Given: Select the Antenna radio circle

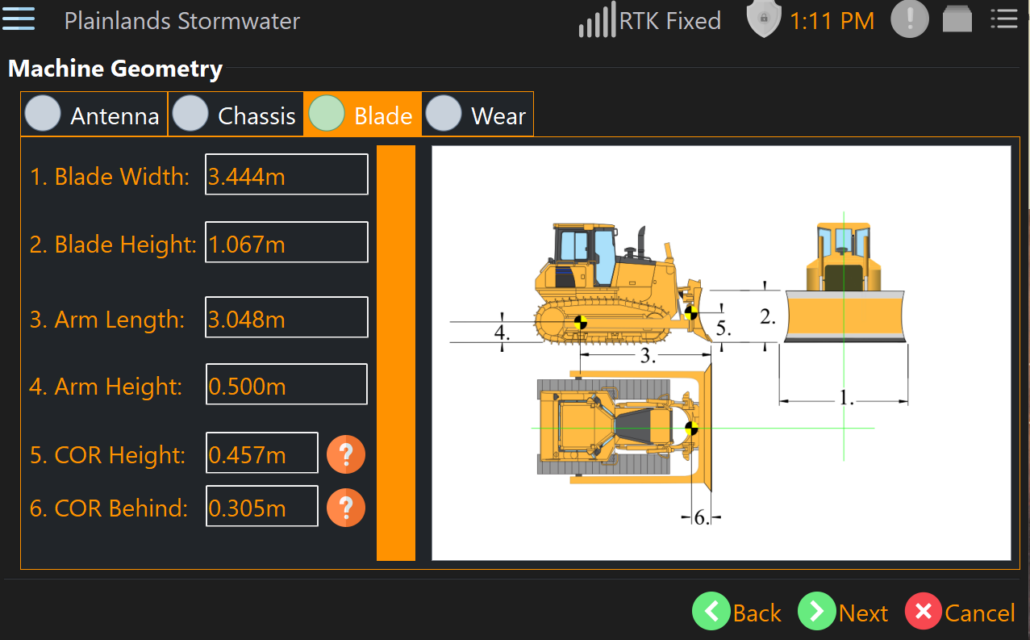Looking at the screenshot, I should [43, 114].
